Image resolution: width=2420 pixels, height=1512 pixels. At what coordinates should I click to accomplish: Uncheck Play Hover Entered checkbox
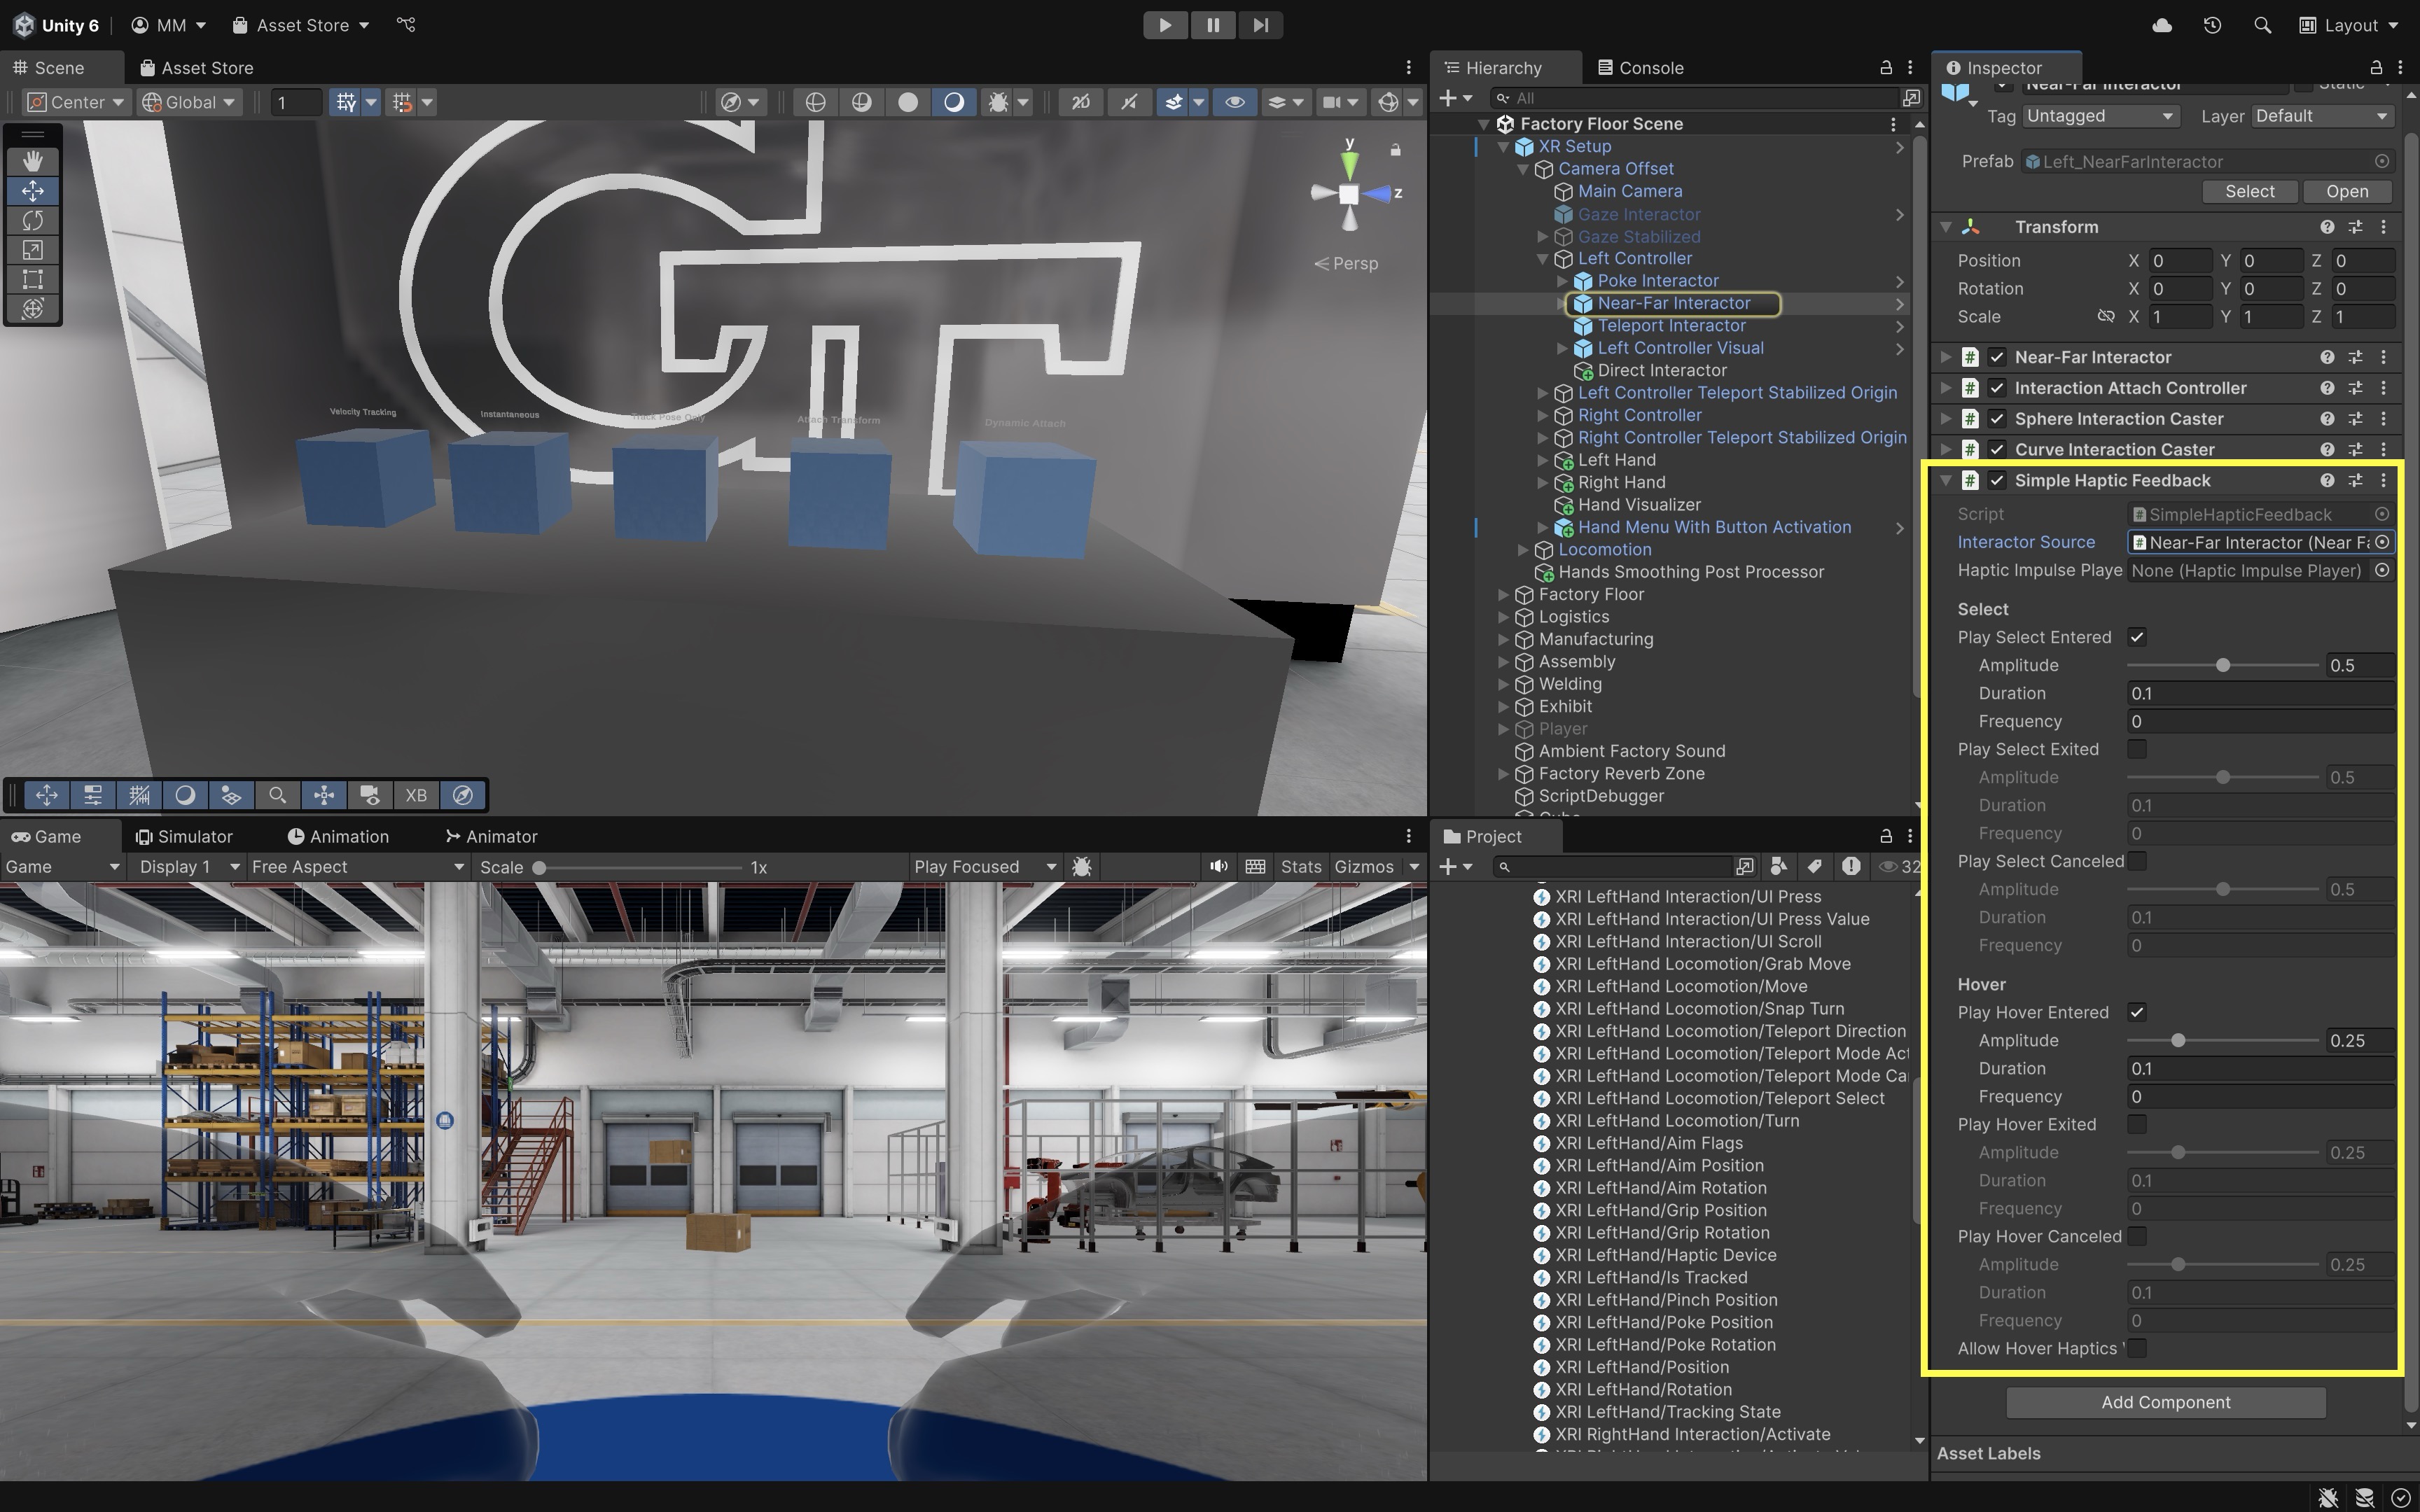tap(2137, 1012)
